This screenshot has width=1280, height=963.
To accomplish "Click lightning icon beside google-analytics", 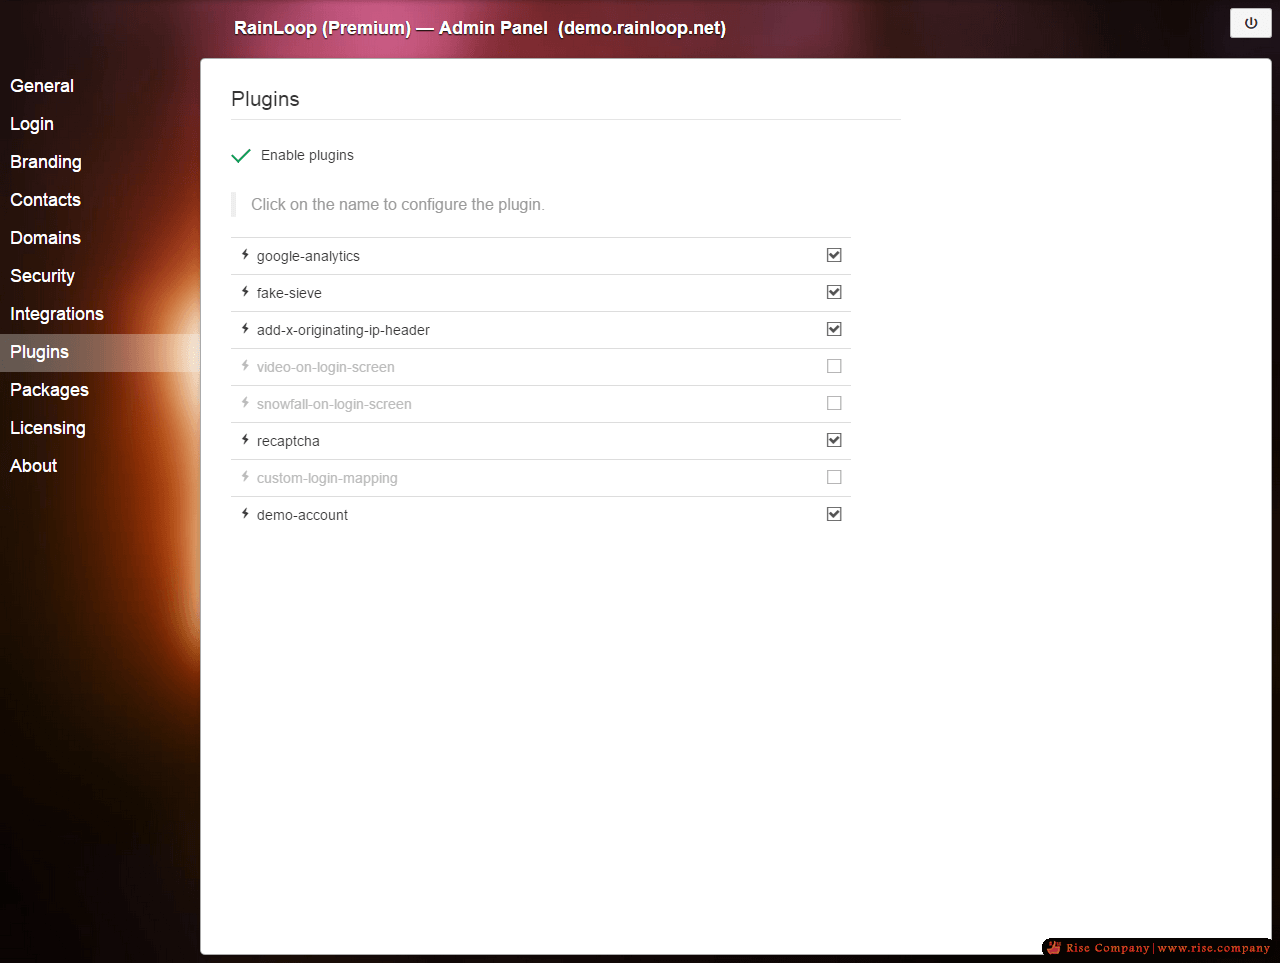I will [245, 255].
